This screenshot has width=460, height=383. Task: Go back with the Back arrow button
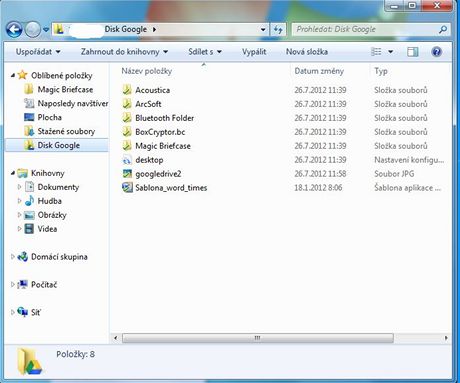[x=14, y=30]
